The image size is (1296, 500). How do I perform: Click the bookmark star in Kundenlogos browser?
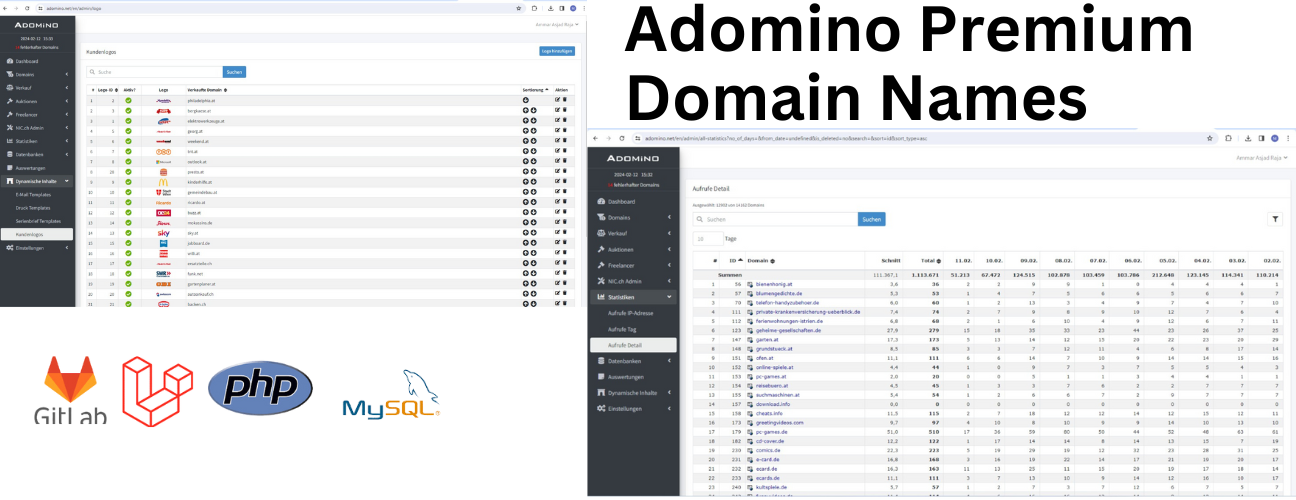(520, 7)
